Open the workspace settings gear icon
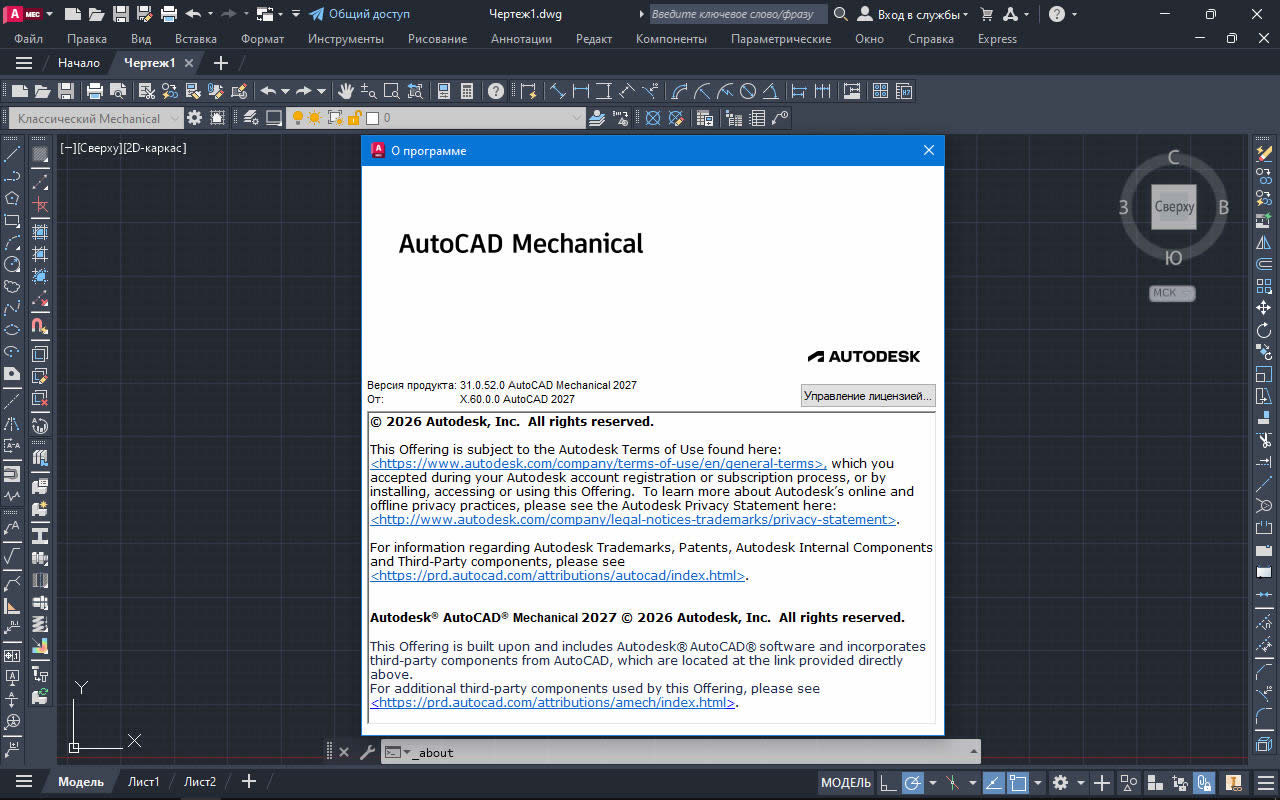The height and width of the screenshot is (800, 1280). tap(194, 118)
